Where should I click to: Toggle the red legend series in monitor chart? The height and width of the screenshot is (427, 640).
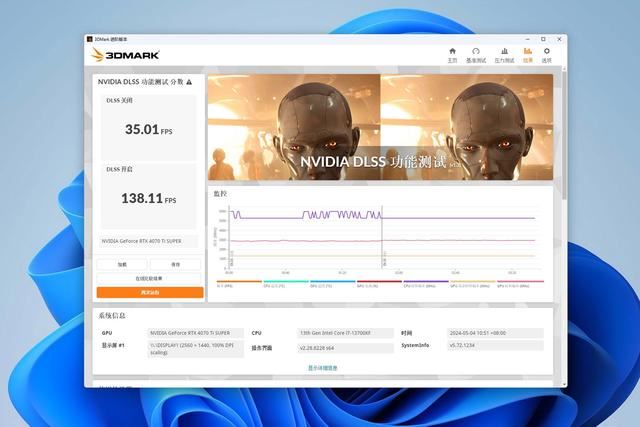coord(366,284)
